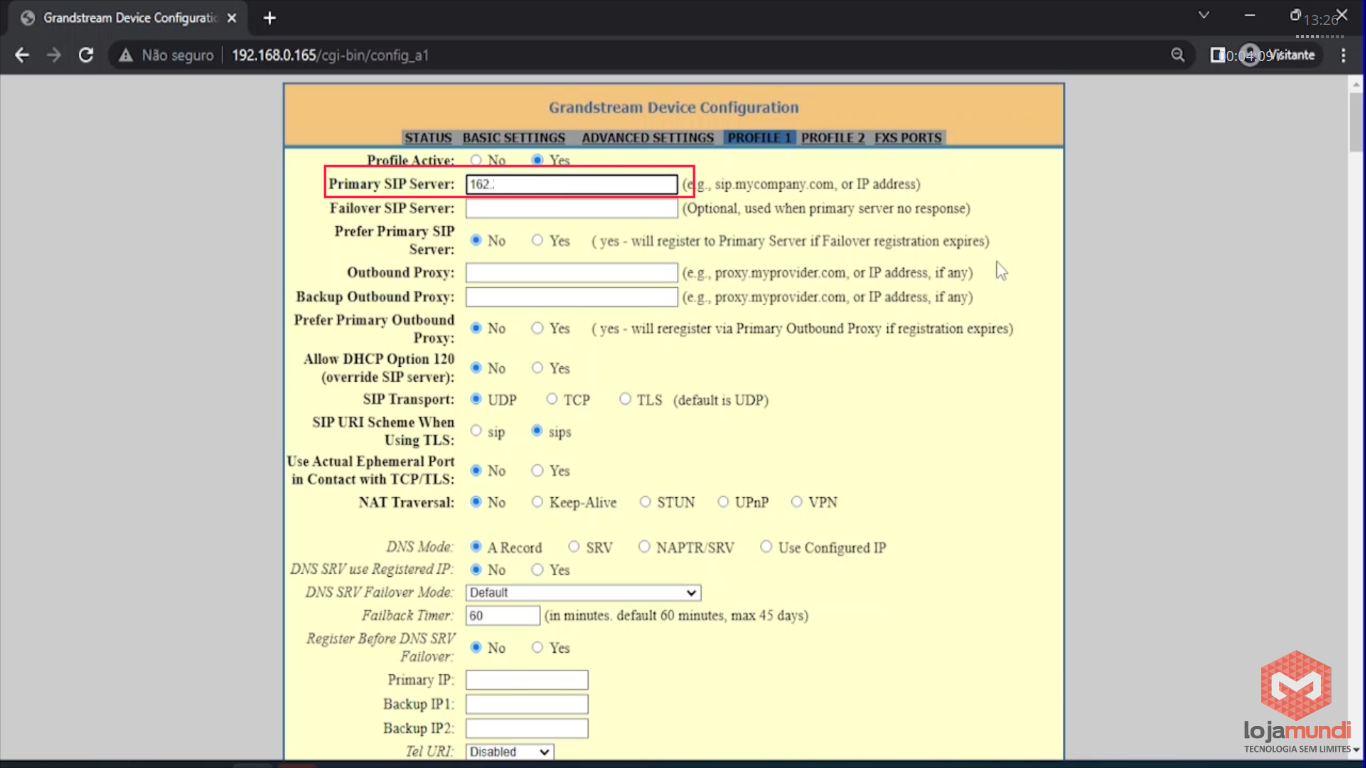Open the Tel URI dropdown
The height and width of the screenshot is (768, 1366).
click(509, 752)
